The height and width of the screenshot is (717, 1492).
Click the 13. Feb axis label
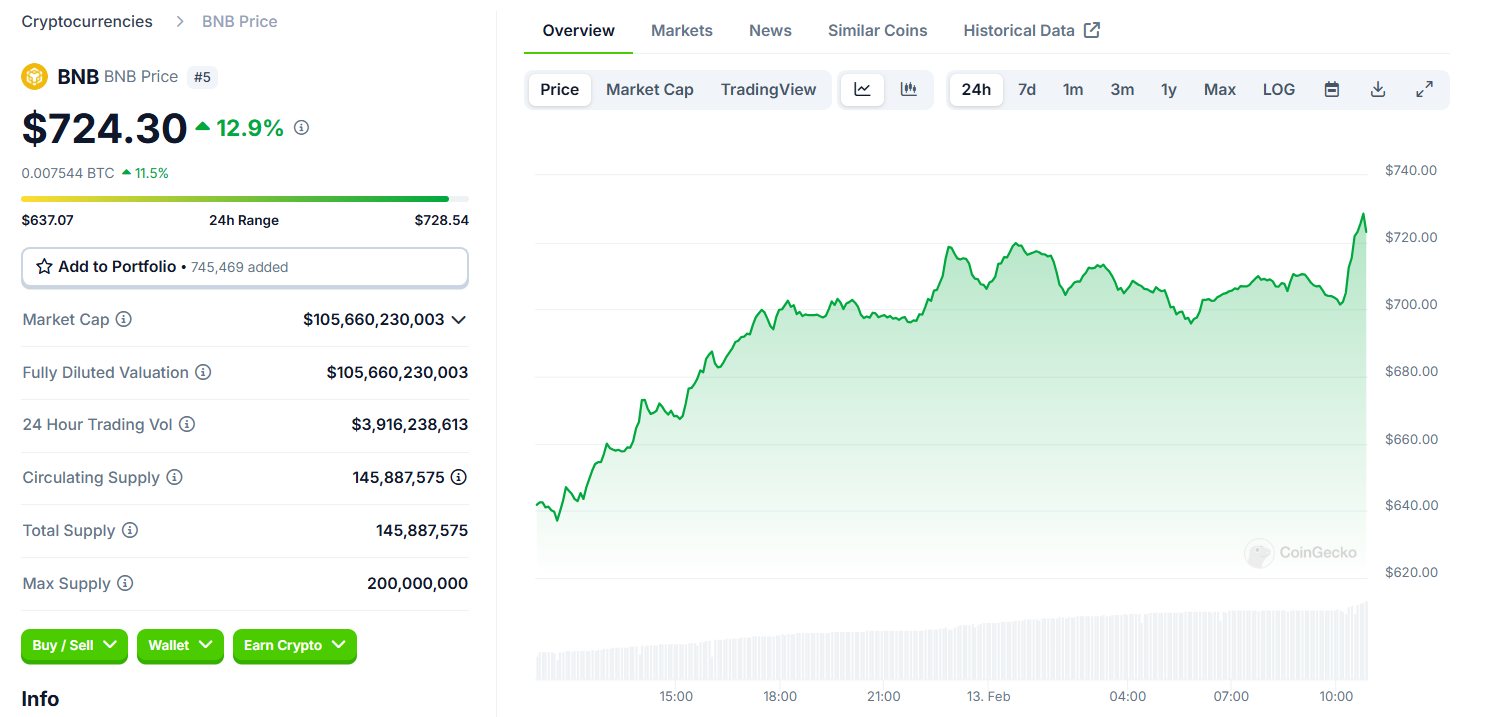pos(988,696)
